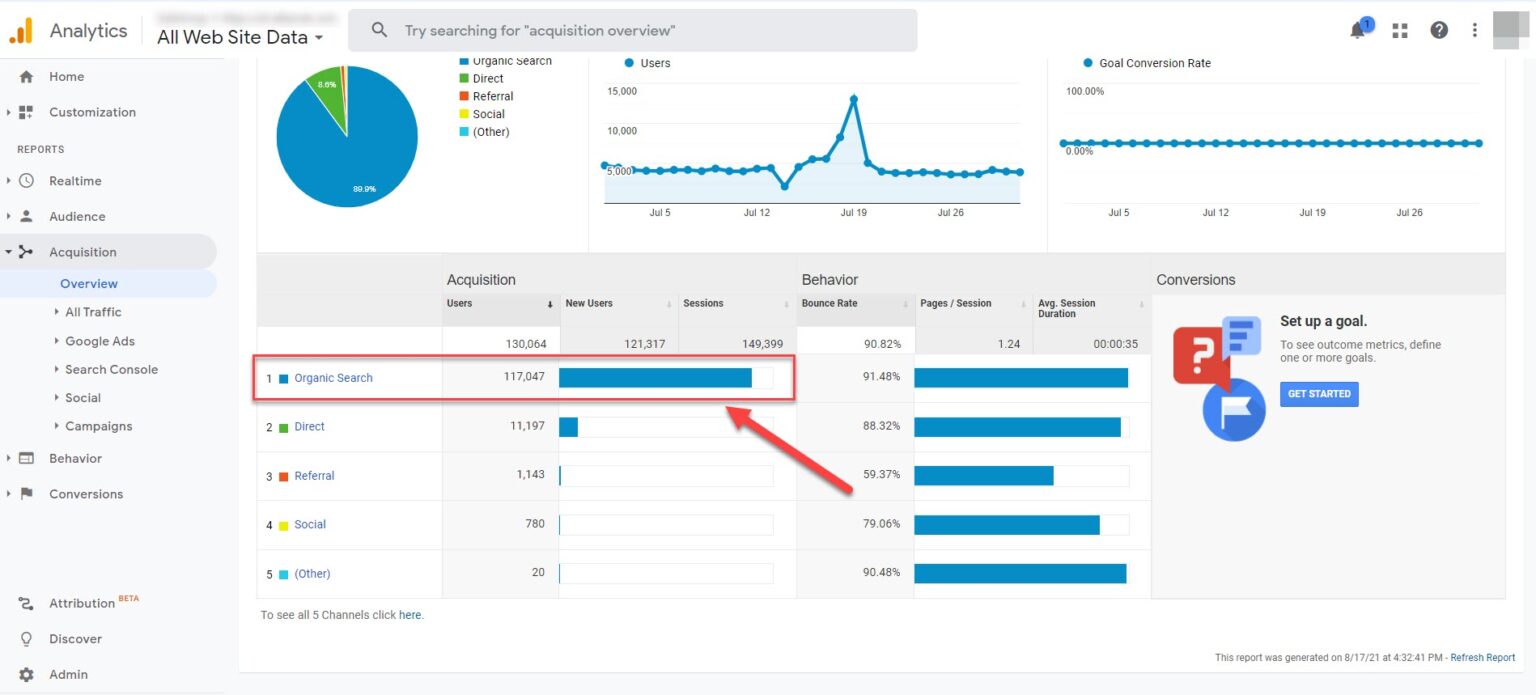Click the Realtime clock icon
Screen dimensions: 1536x695
pos(27,181)
